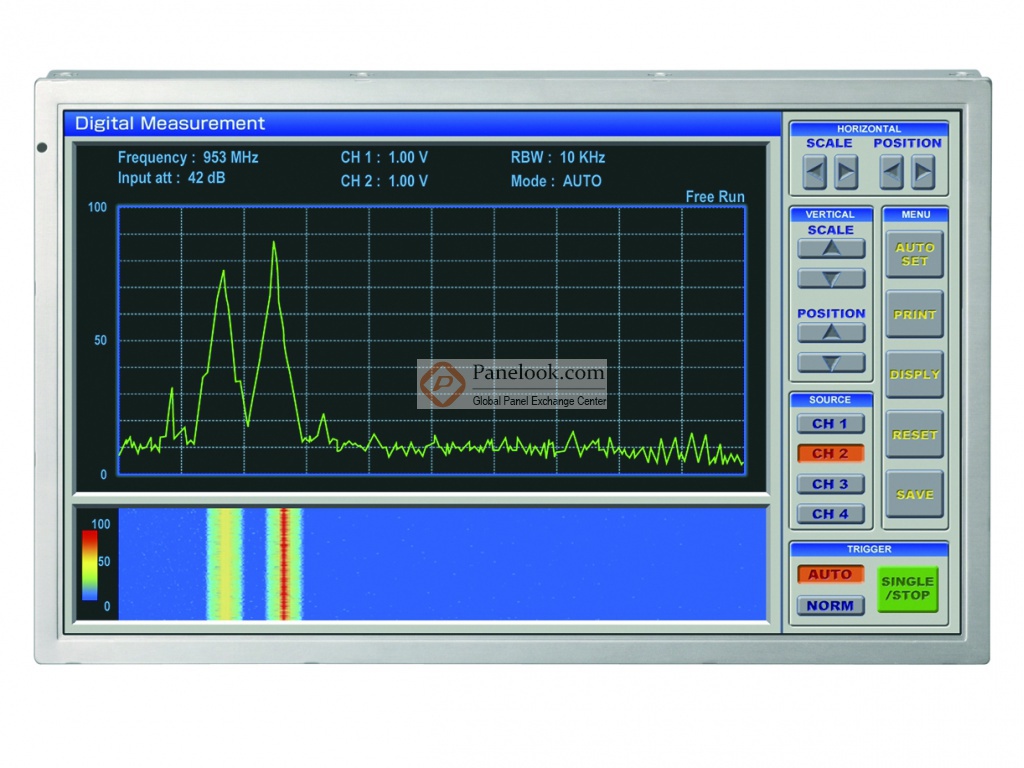Image resolution: width=1024 pixels, height=768 pixels.
Task: Move vertical position up
Action: 830,333
